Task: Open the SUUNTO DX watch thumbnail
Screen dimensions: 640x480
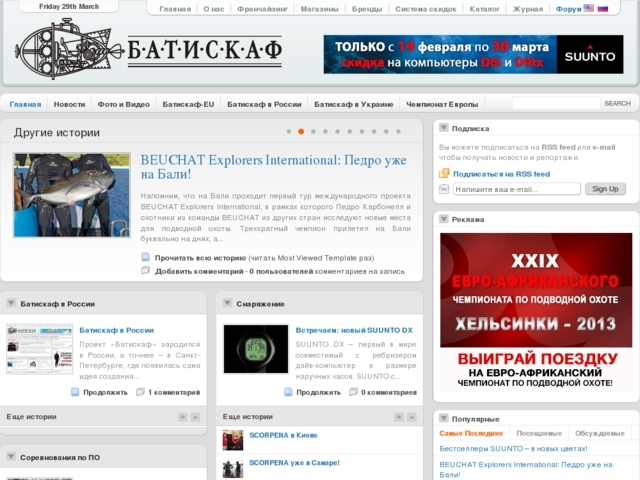Action: pos(256,349)
